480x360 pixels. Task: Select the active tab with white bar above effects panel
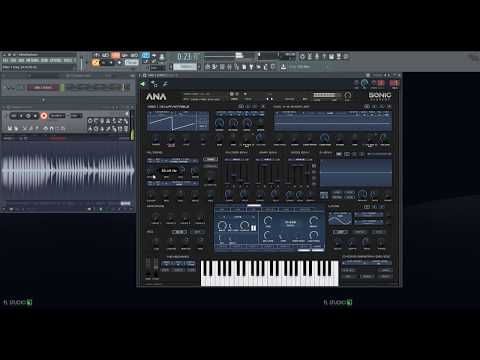point(254,209)
